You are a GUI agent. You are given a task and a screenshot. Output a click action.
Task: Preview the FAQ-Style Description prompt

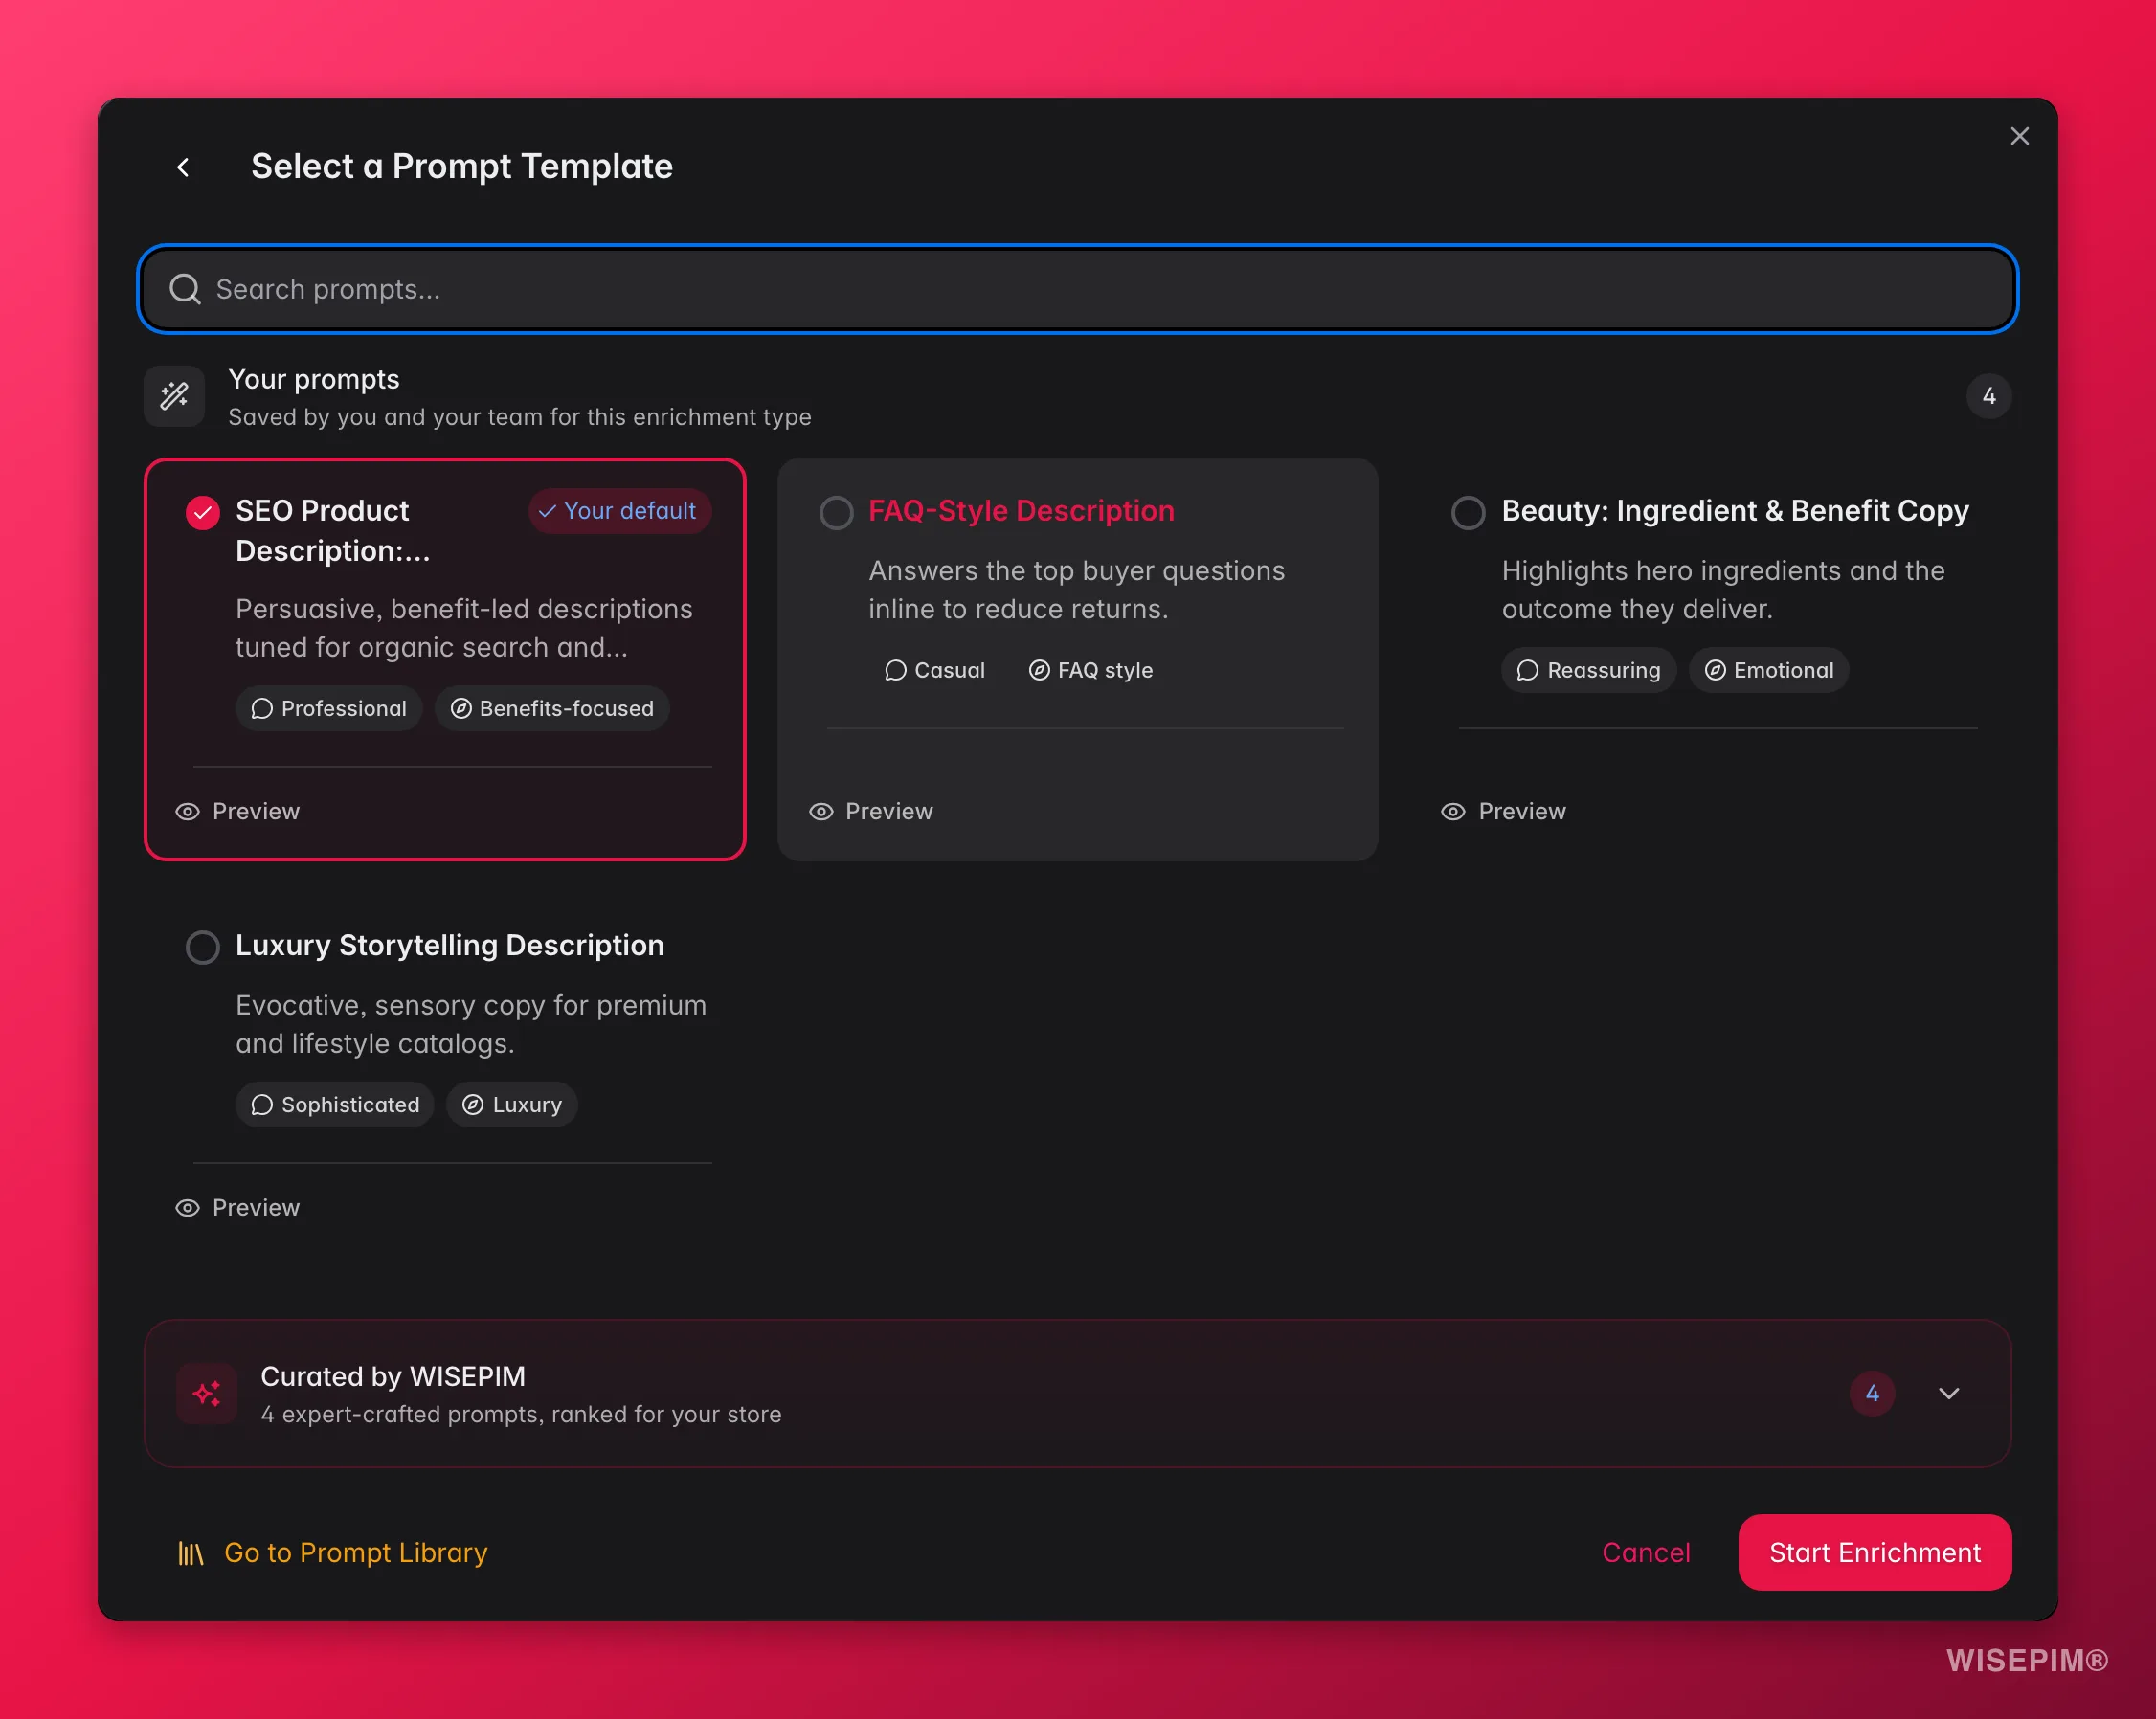[871, 811]
